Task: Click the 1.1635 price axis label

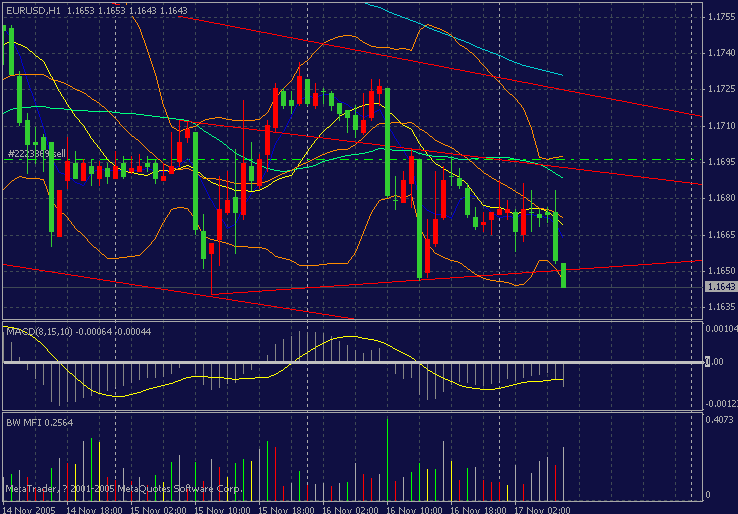Action: click(x=721, y=307)
